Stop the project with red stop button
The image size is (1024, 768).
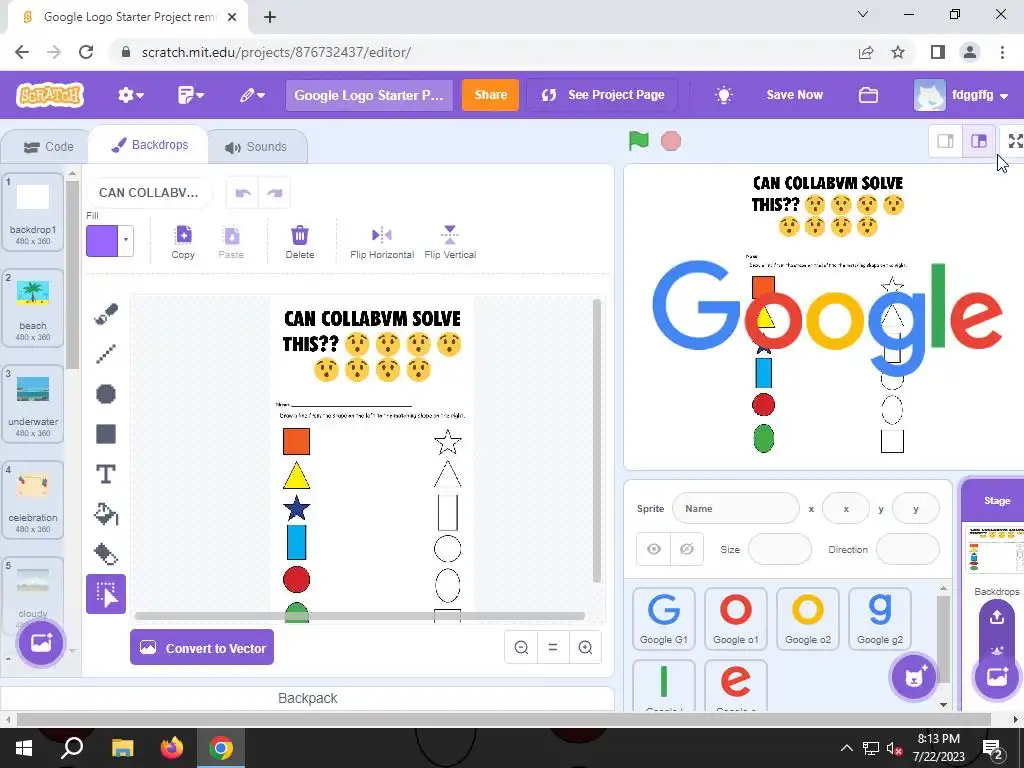point(671,141)
